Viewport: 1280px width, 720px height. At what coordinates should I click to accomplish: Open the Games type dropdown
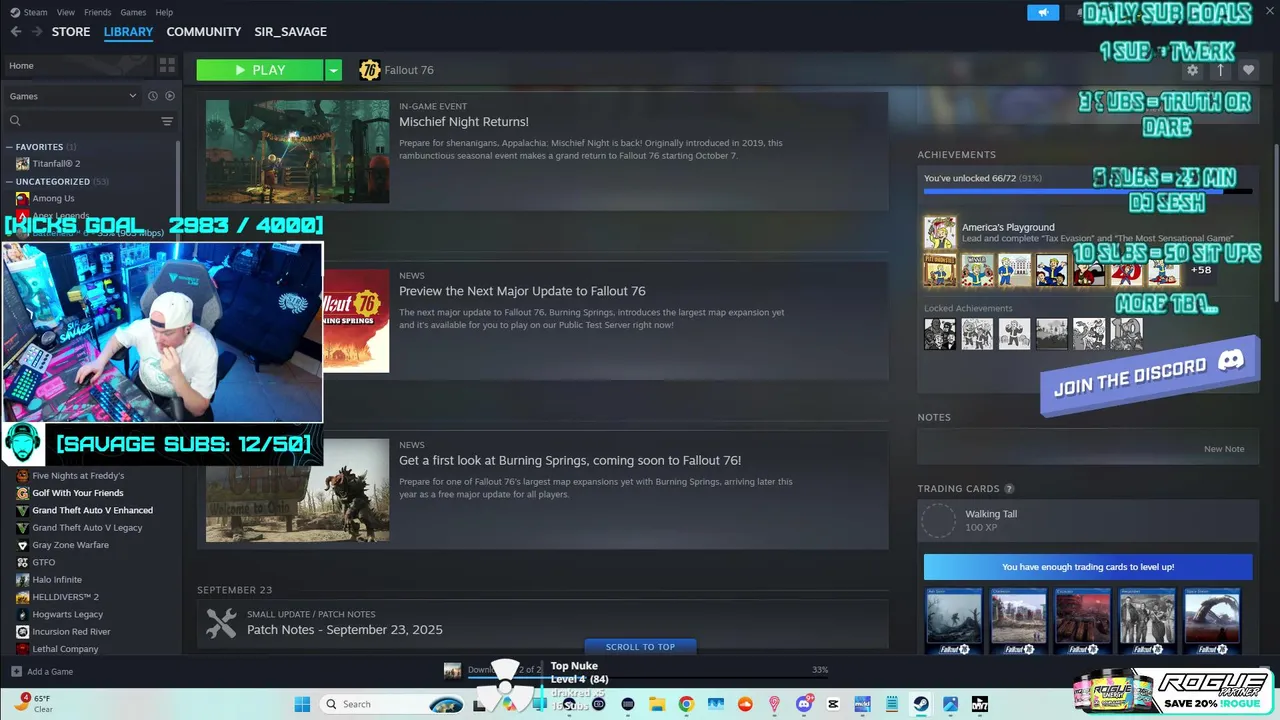pyautogui.click(x=73, y=96)
